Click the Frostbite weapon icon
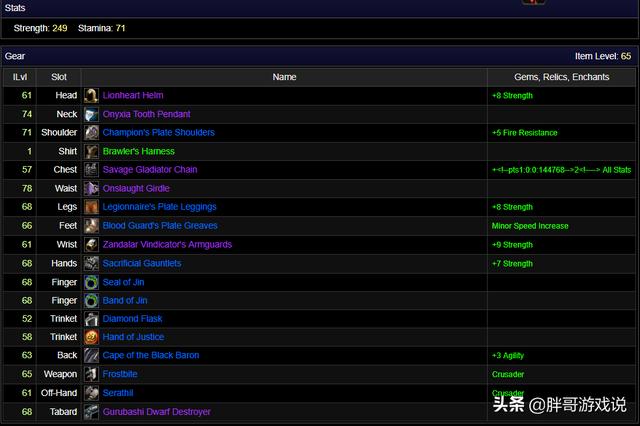Image resolution: width=640 pixels, height=426 pixels. pyautogui.click(x=92, y=375)
